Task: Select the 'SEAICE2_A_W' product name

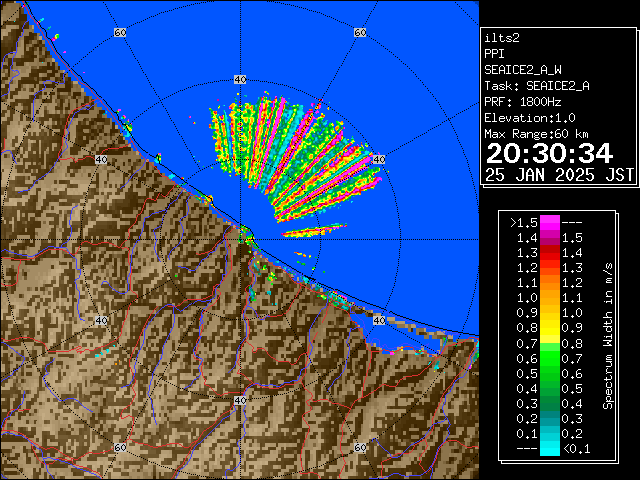Action: click(x=523, y=70)
